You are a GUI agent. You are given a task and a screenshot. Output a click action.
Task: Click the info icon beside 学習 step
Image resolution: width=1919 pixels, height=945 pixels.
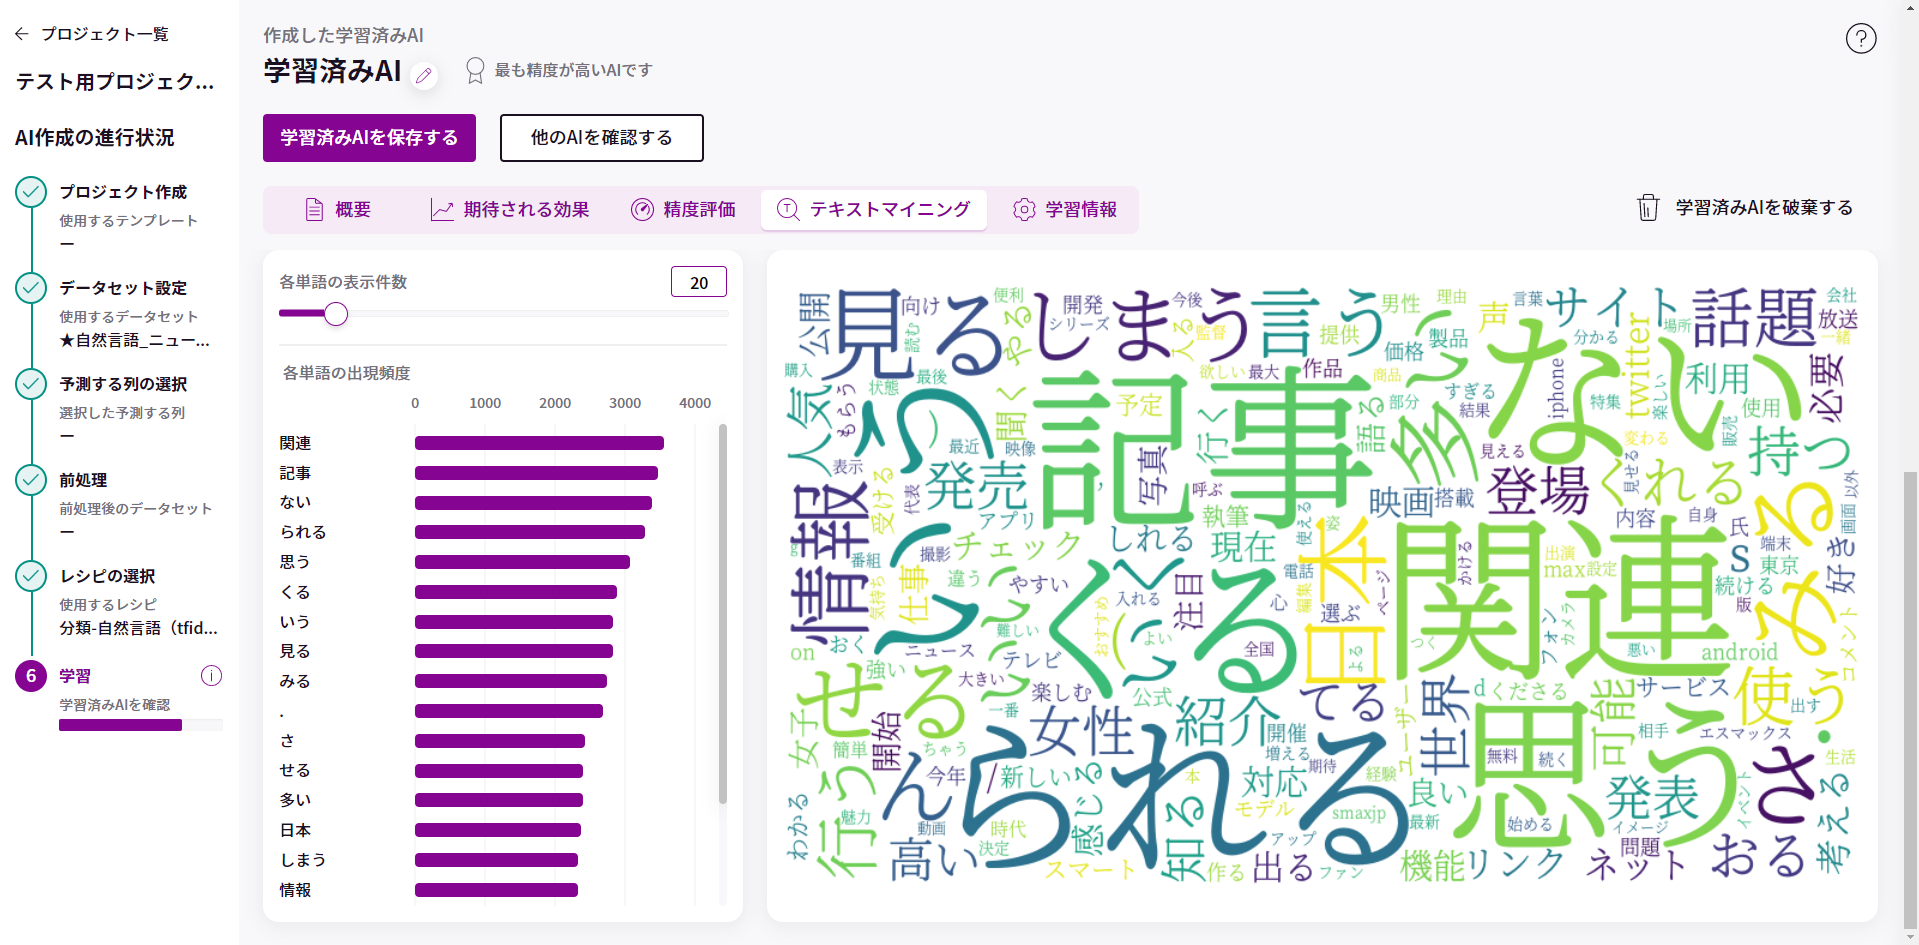(x=211, y=676)
